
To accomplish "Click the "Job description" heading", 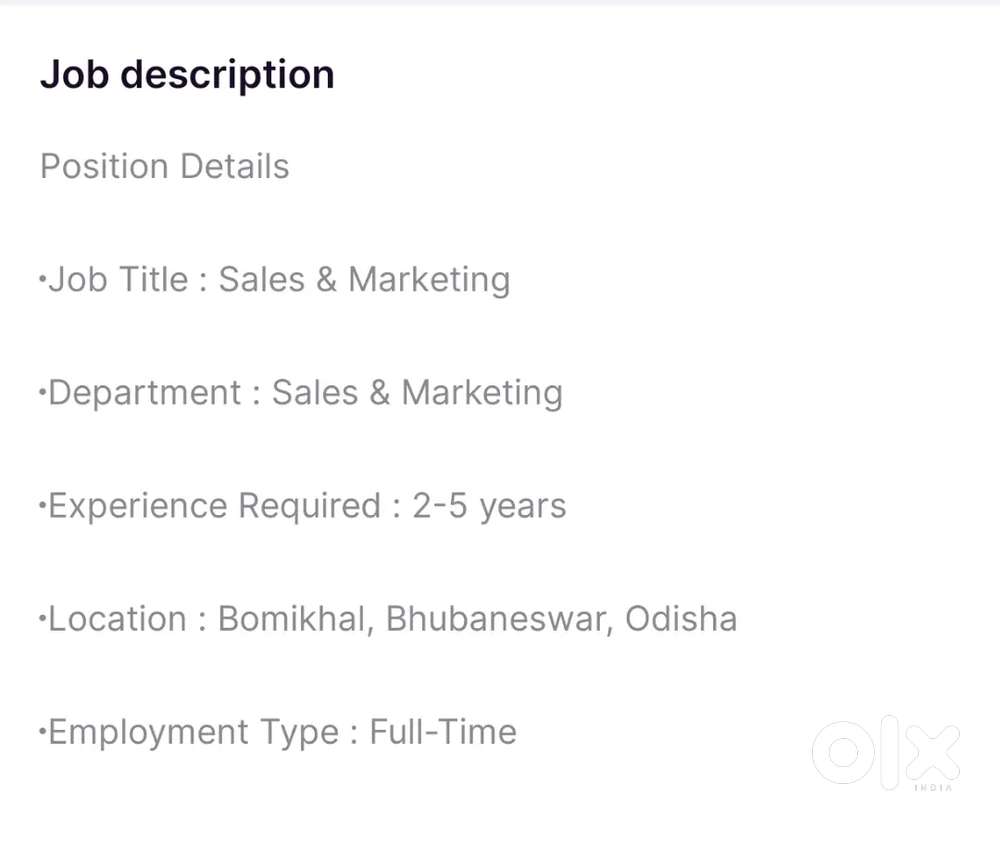I will click(x=187, y=75).
